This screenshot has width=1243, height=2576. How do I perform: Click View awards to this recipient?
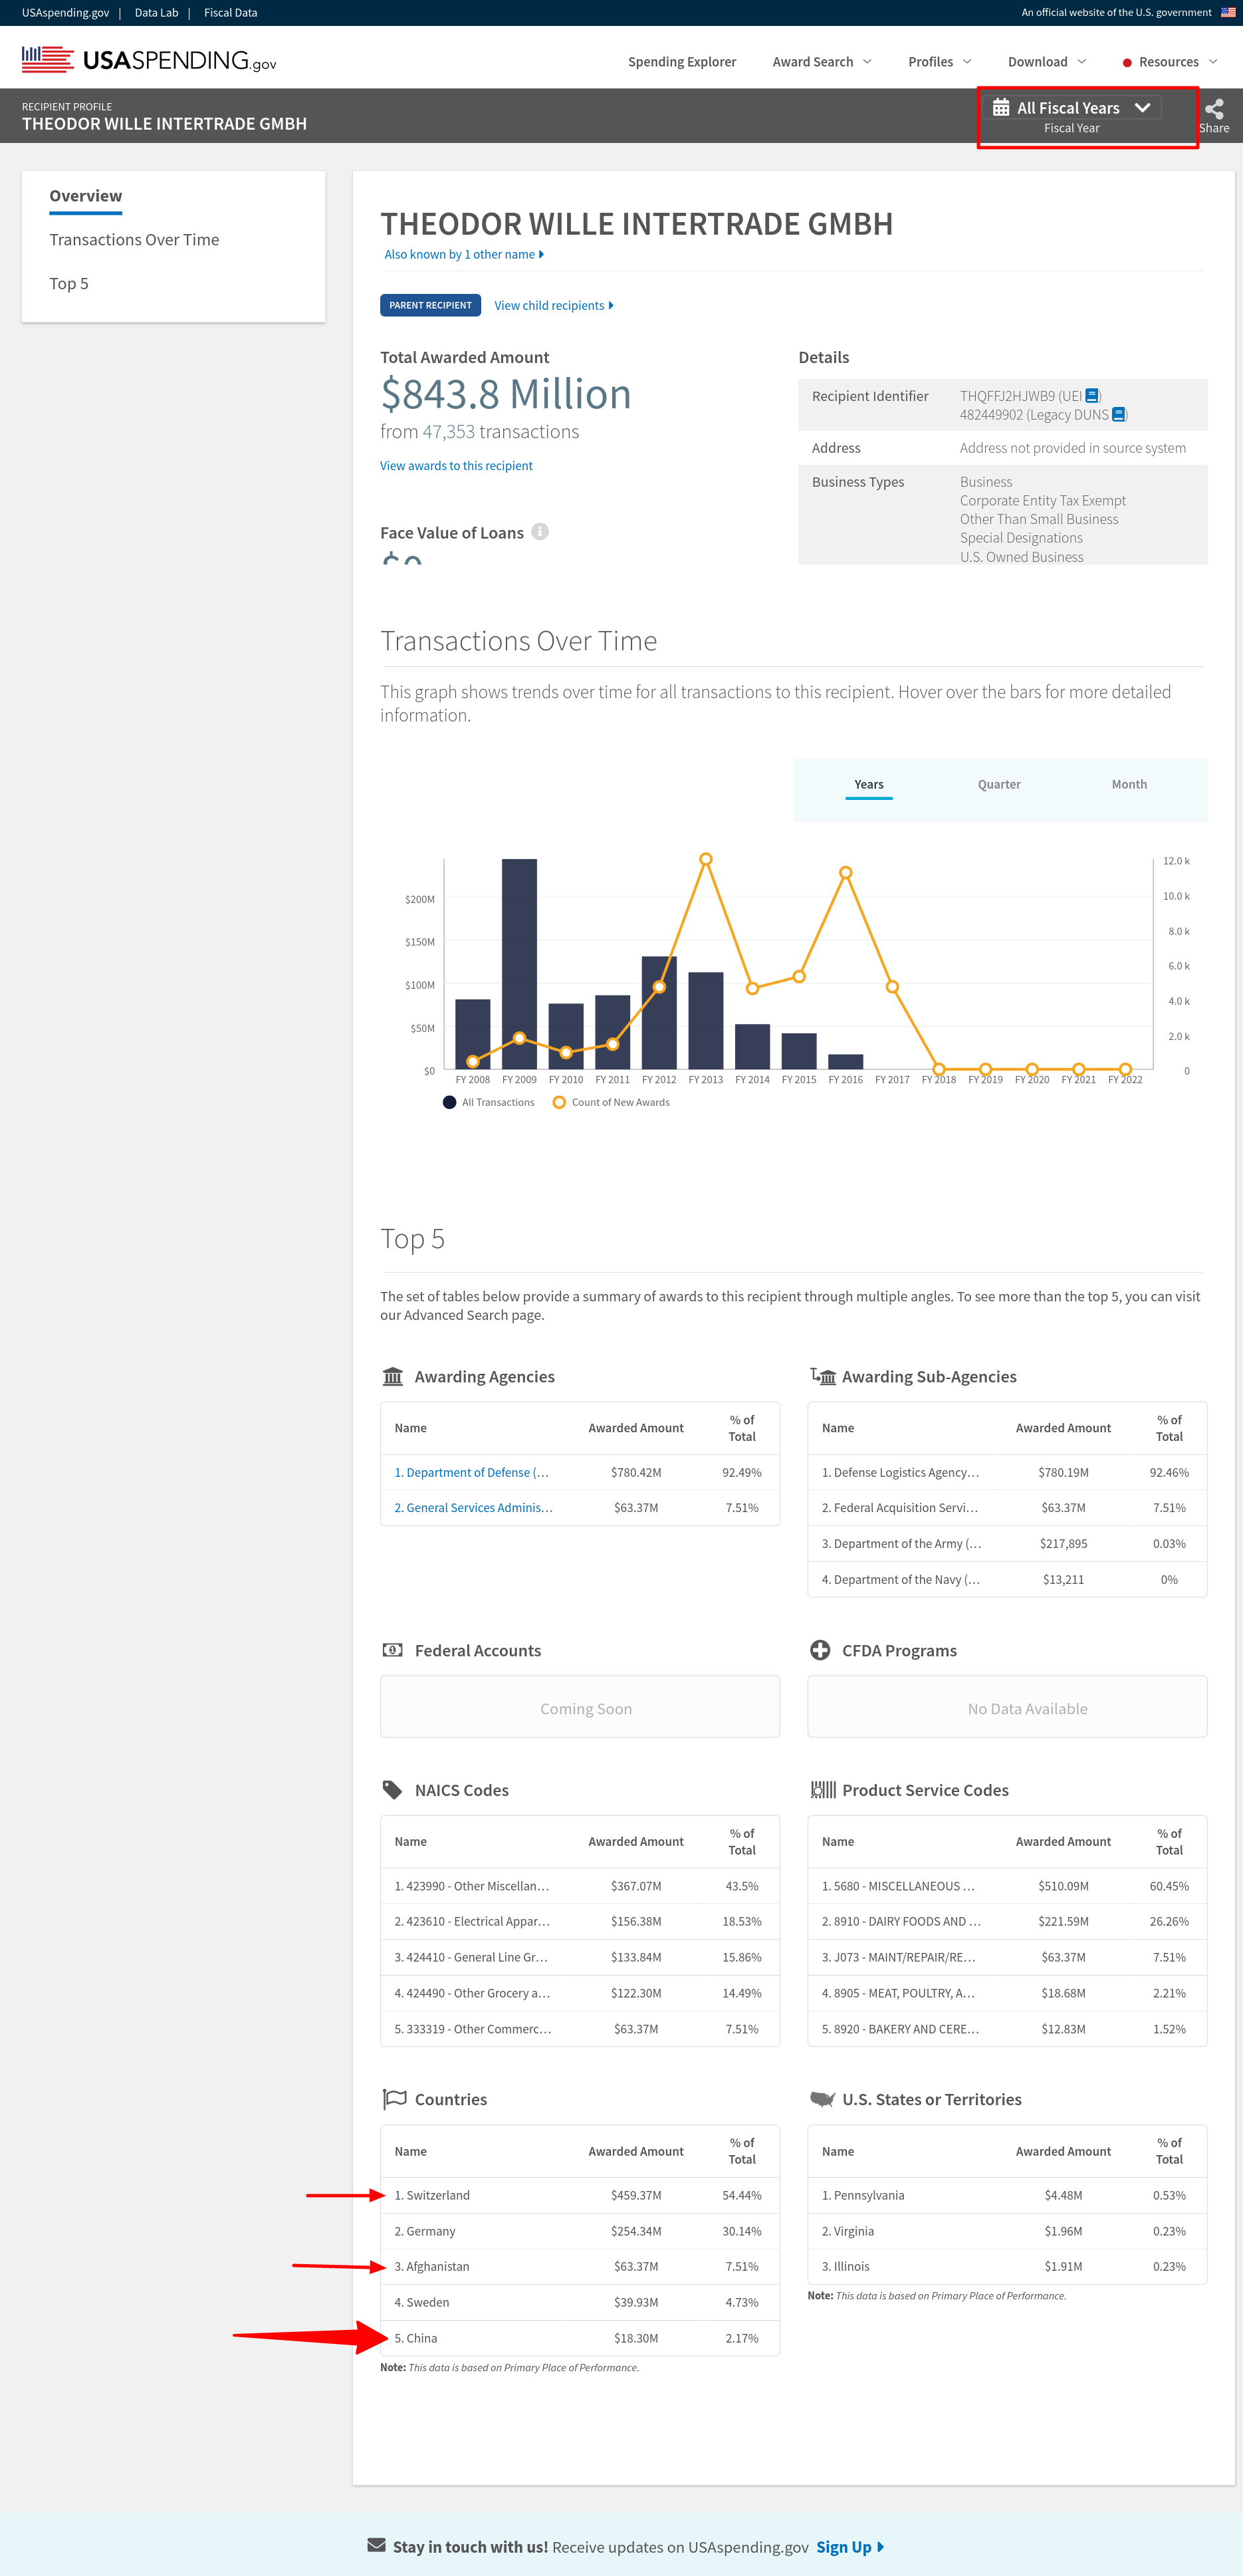click(456, 465)
